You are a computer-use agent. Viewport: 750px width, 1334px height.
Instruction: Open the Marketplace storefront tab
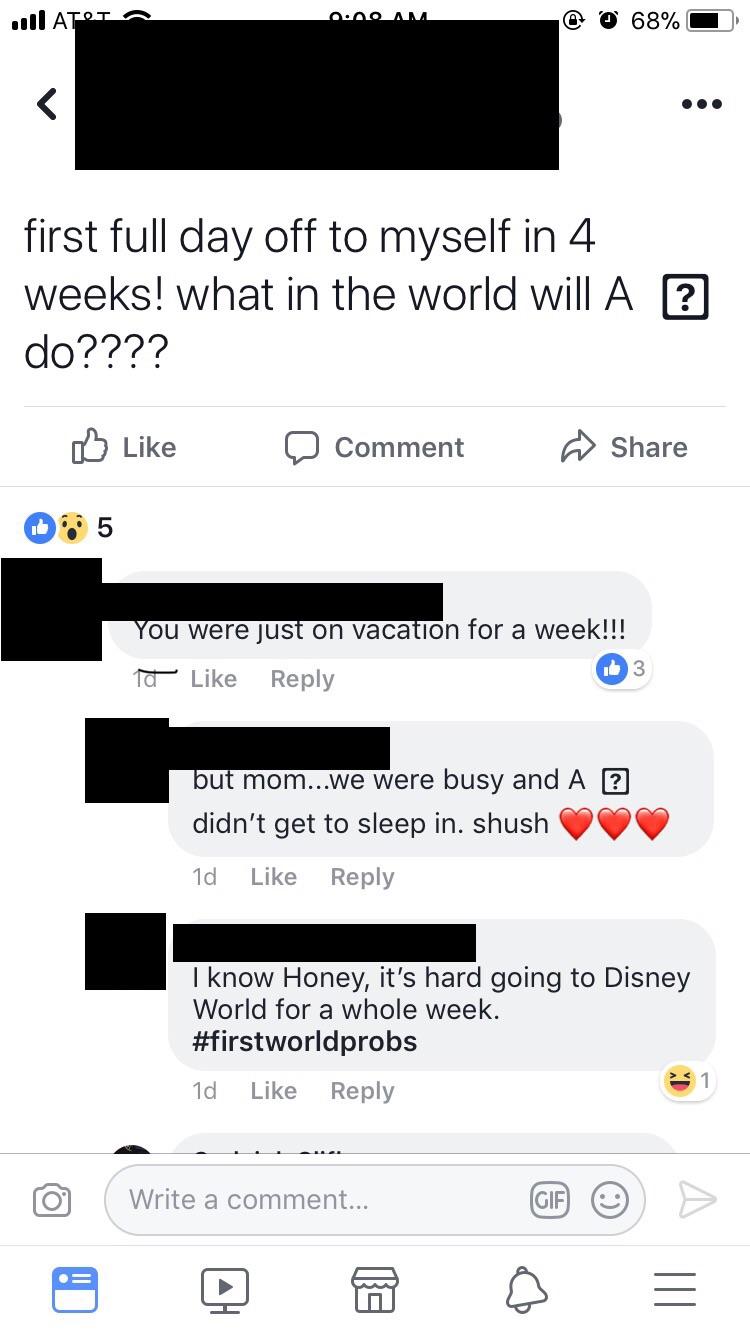pyautogui.click(x=375, y=1289)
